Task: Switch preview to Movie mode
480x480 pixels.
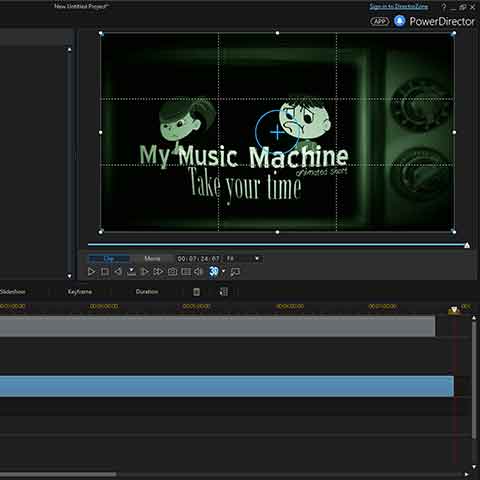Action: click(x=152, y=258)
